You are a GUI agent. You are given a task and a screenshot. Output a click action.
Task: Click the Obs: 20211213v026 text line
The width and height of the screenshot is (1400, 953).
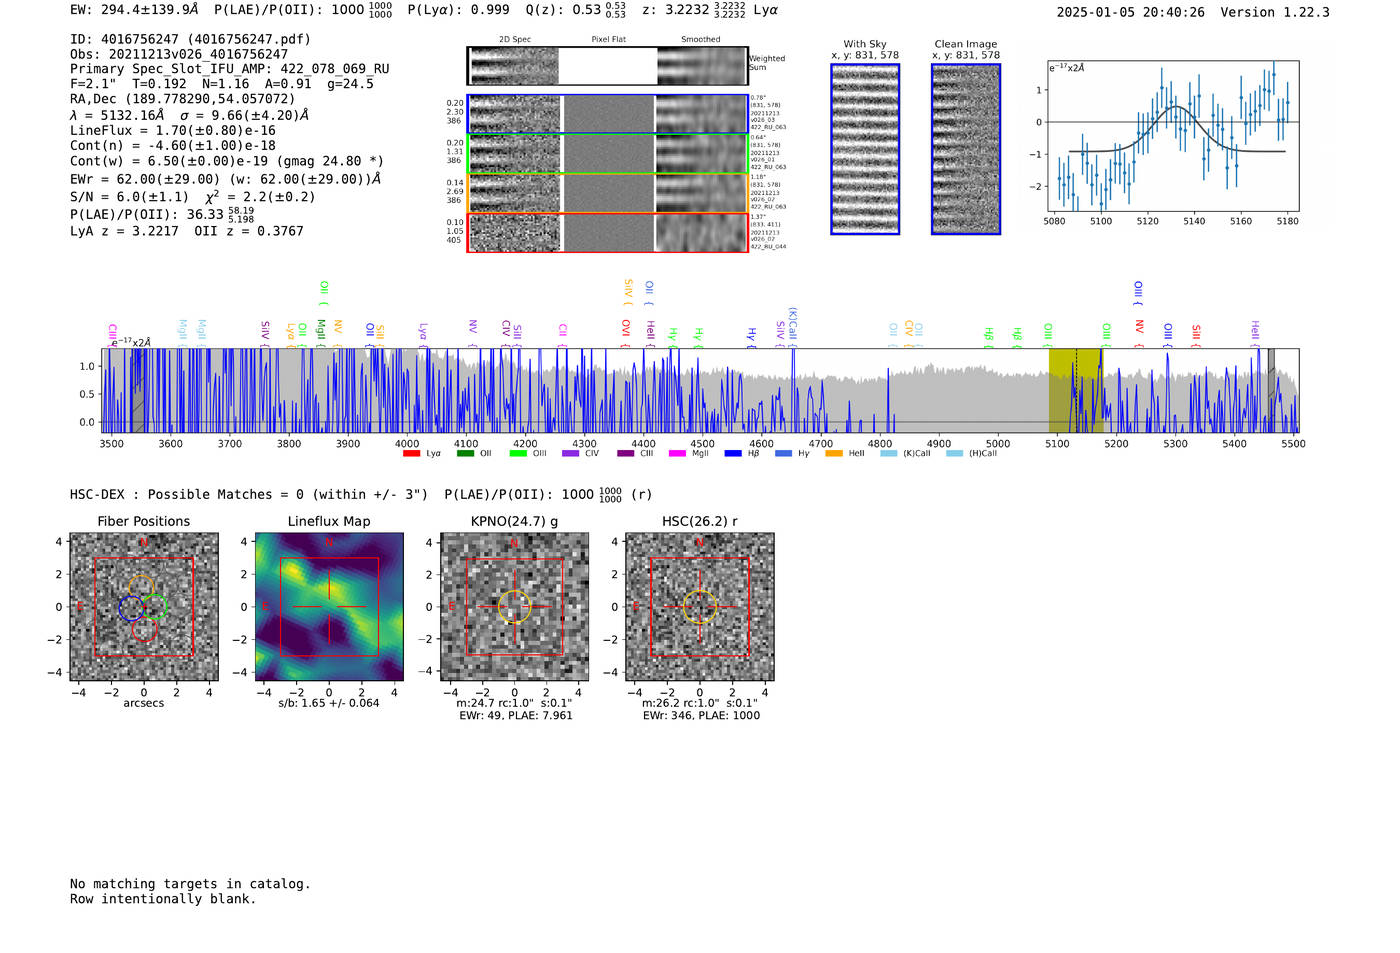click(x=179, y=54)
